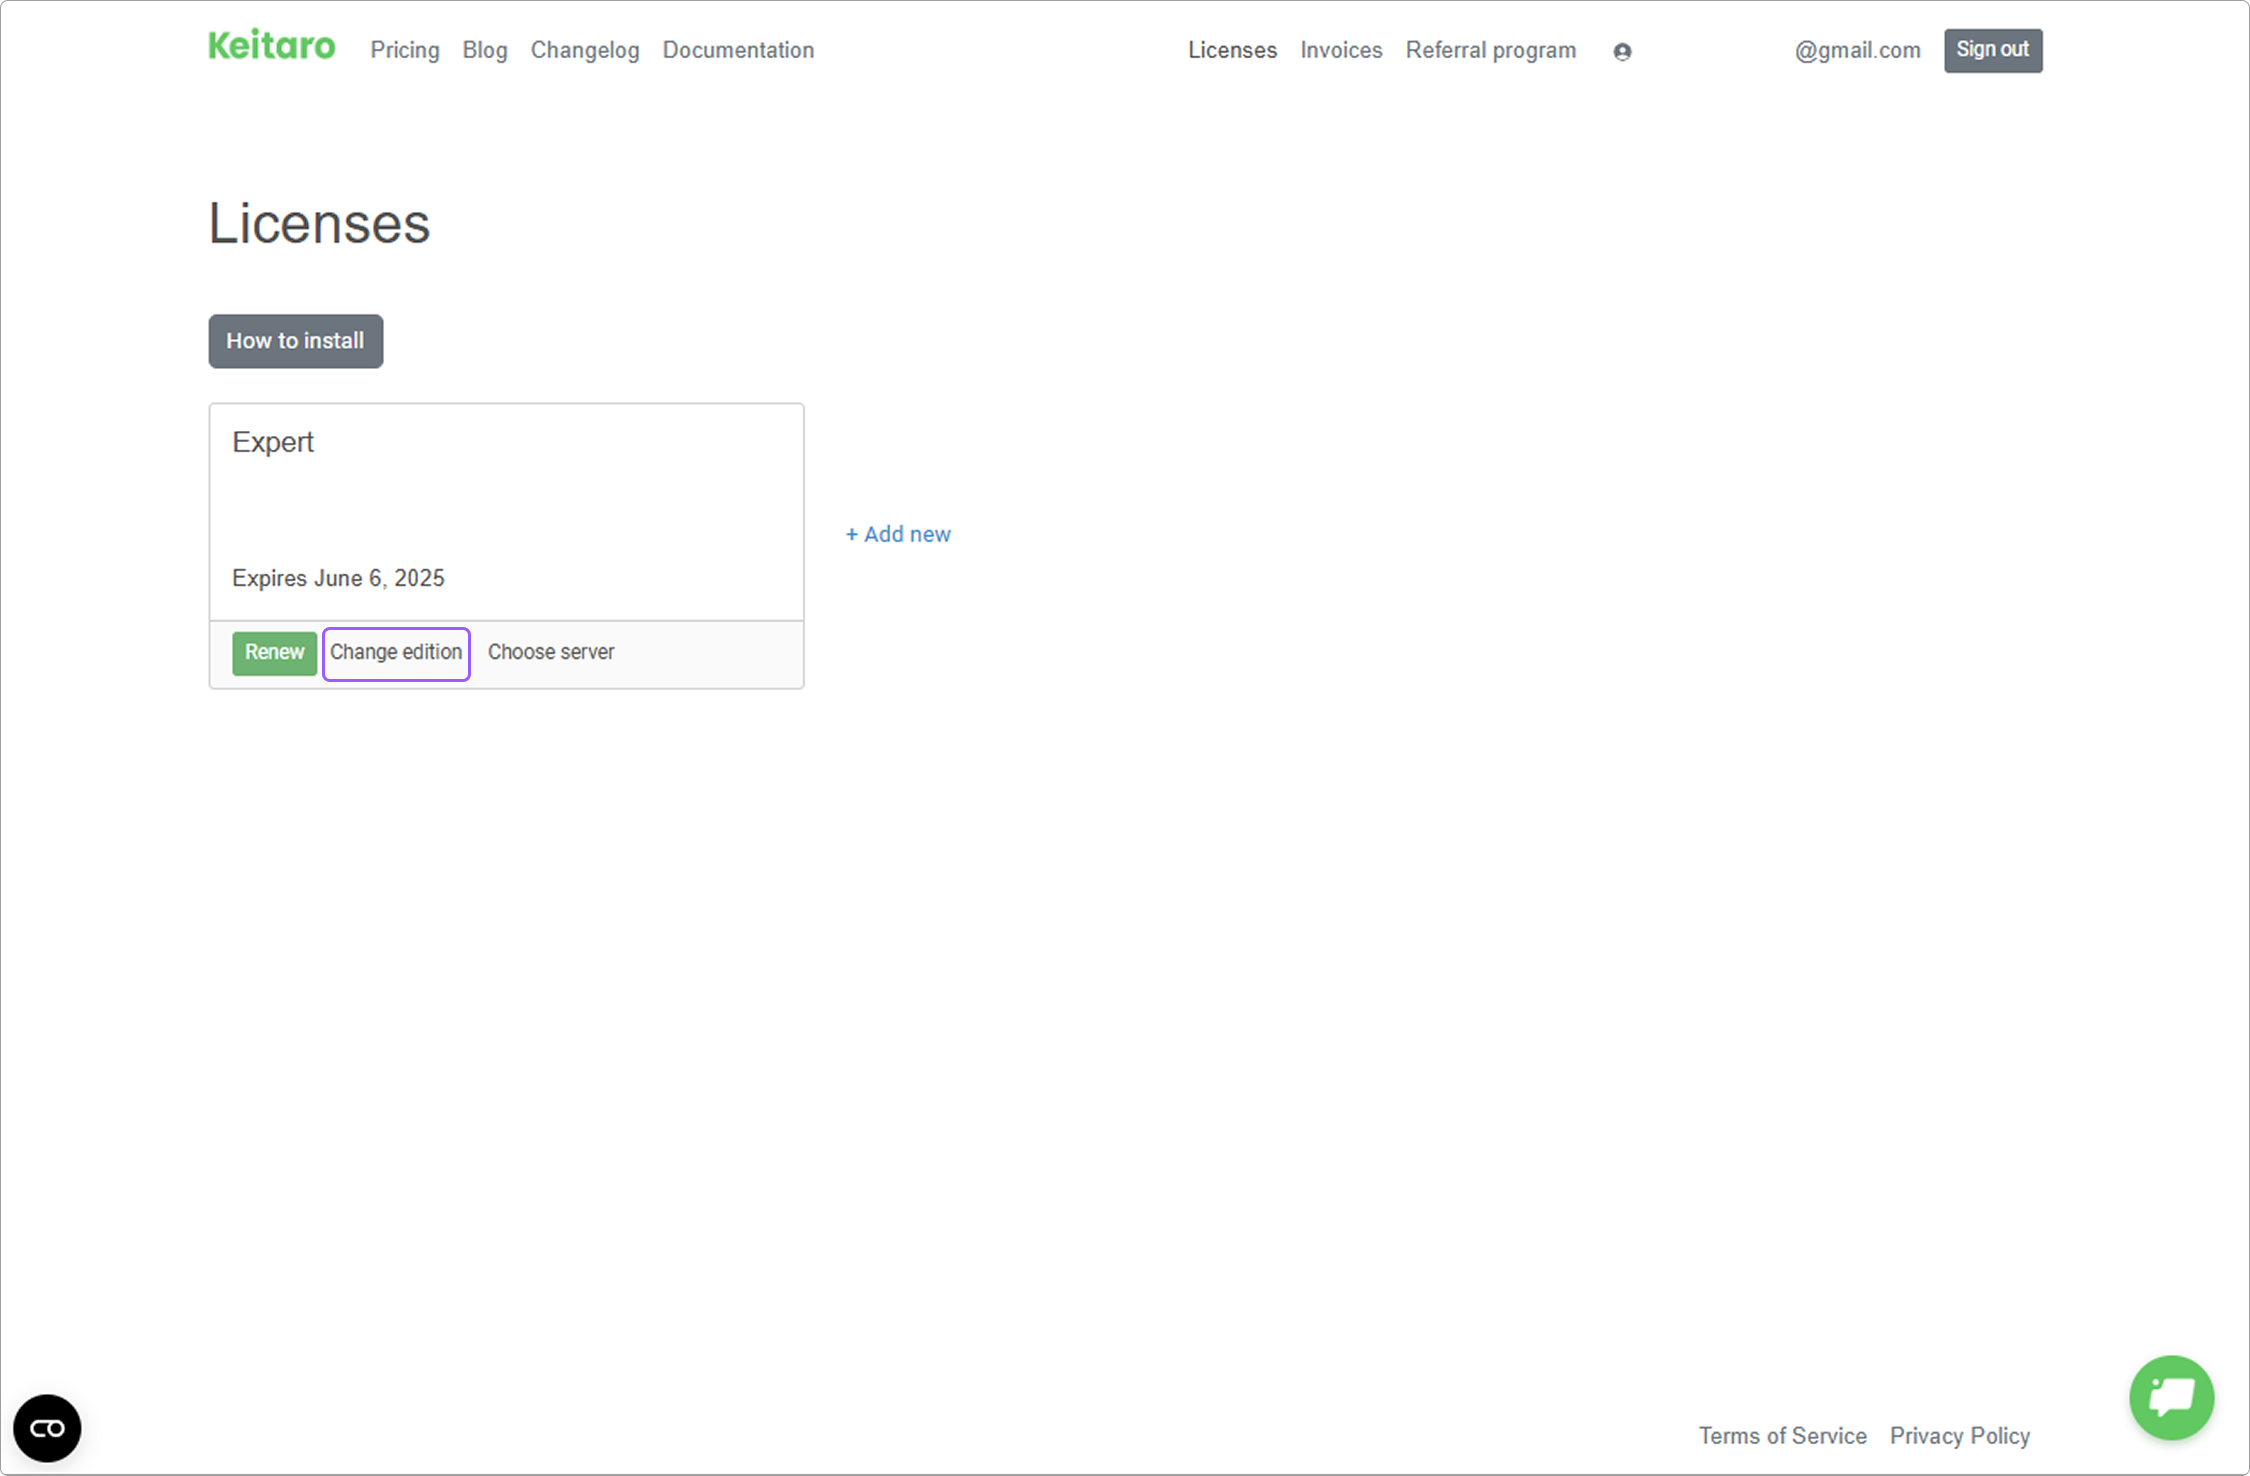Open the user profile icon
Image resolution: width=2250 pixels, height=1476 pixels.
coord(1622,52)
